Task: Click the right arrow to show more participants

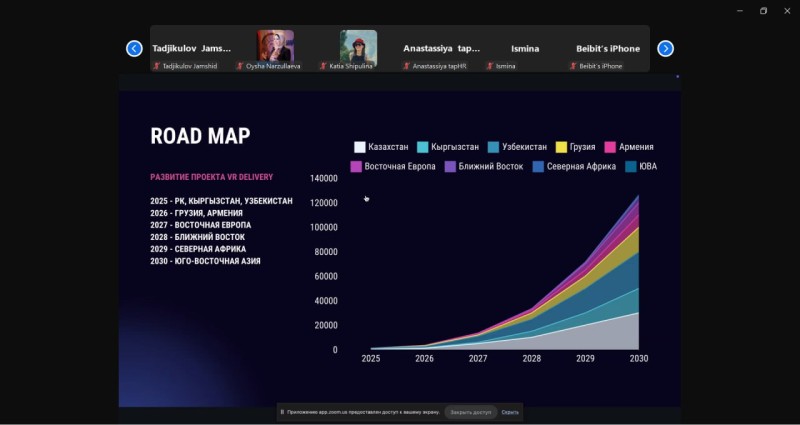Action: pos(665,48)
